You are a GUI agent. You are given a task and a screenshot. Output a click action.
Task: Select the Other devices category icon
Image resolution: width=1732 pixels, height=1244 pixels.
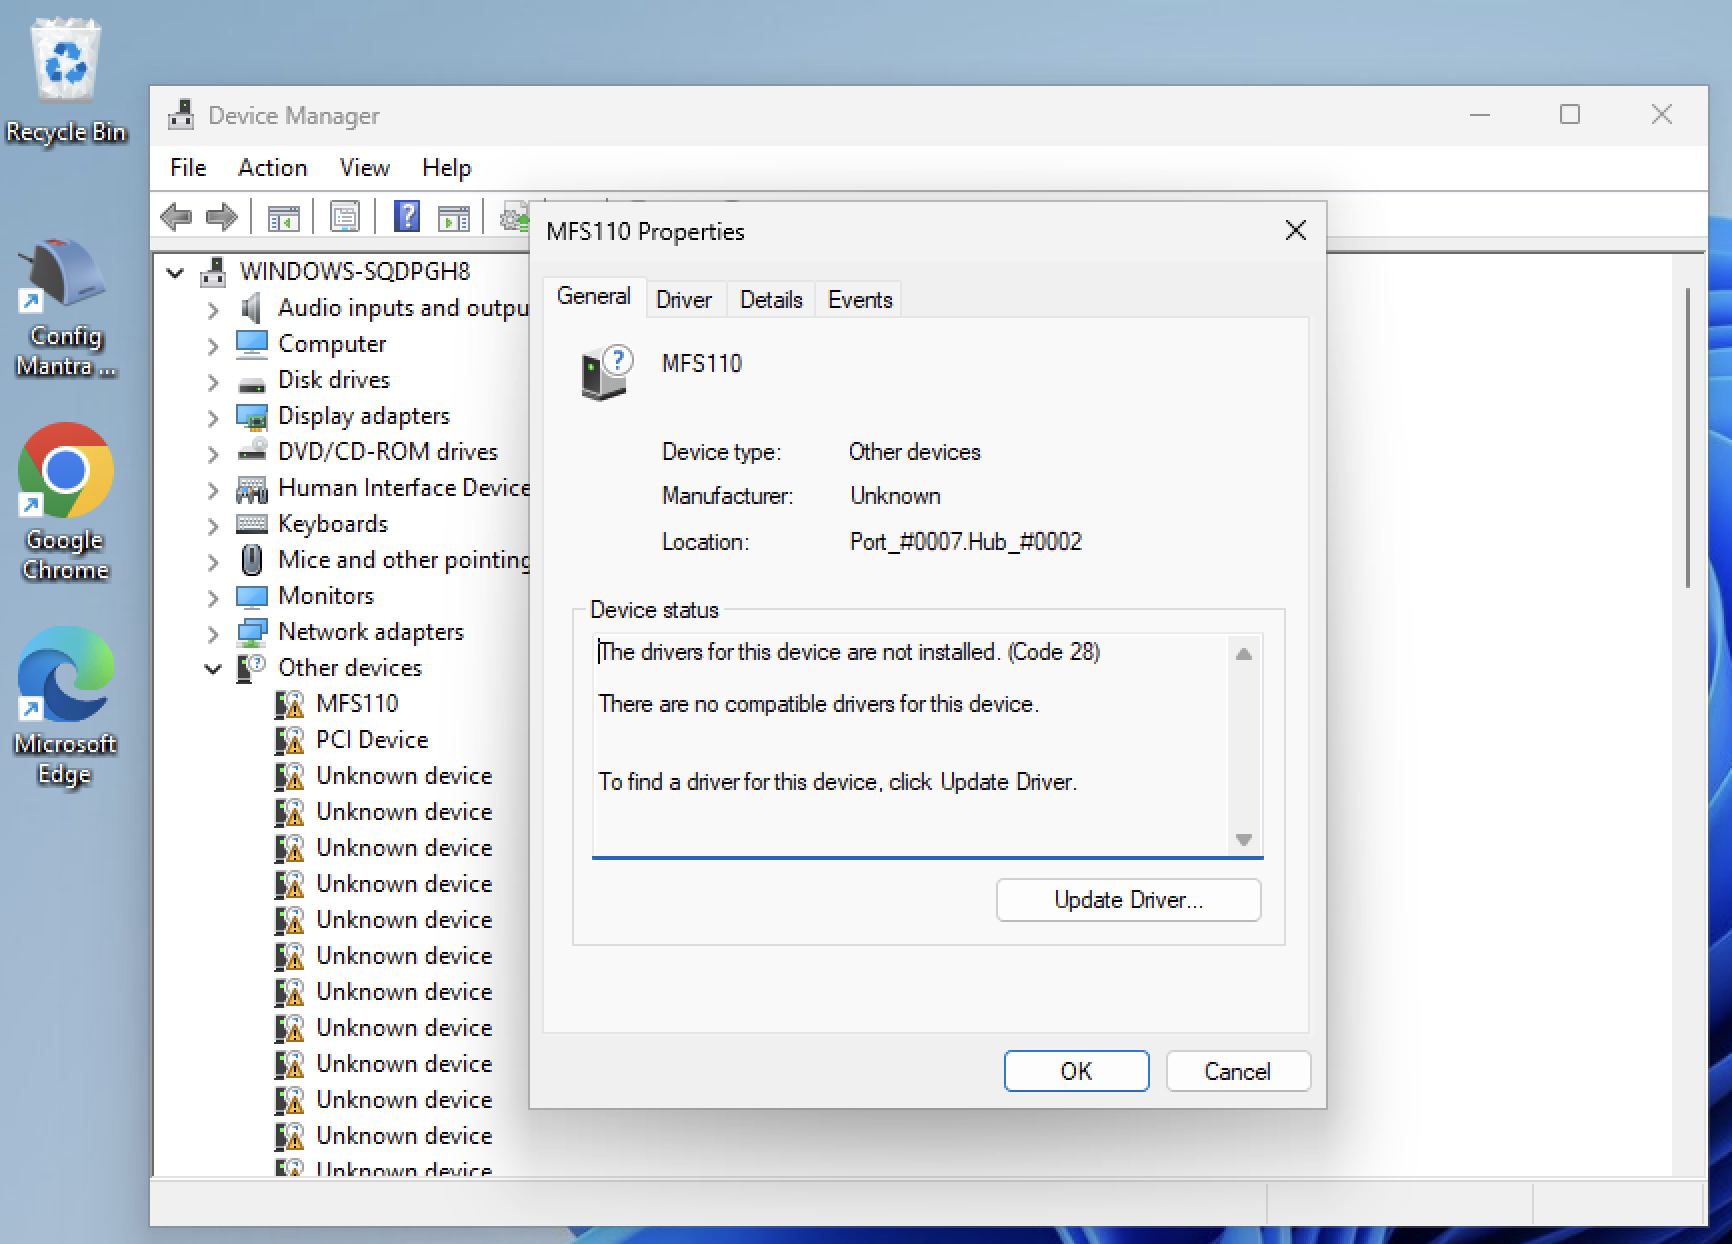pos(251,668)
